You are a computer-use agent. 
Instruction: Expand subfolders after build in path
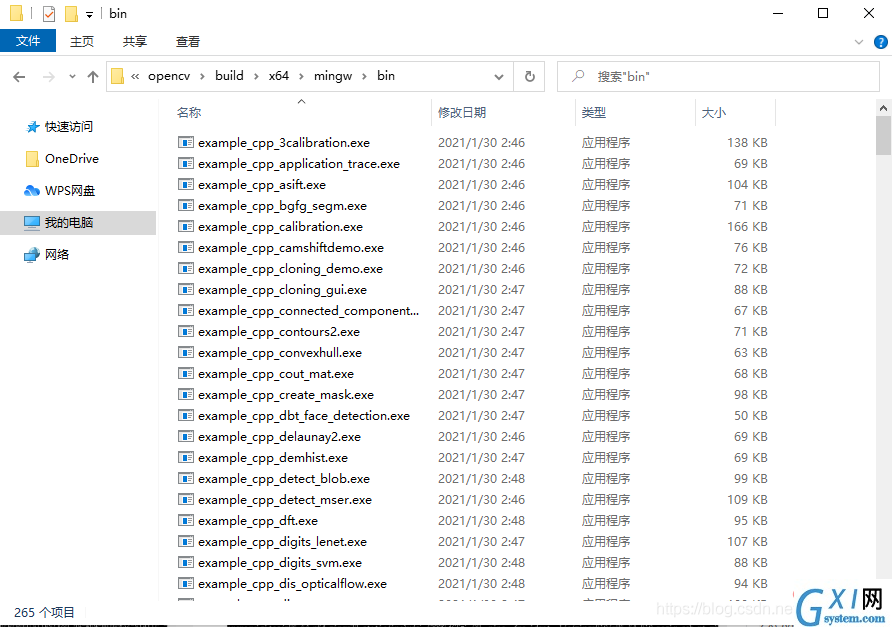tap(256, 77)
